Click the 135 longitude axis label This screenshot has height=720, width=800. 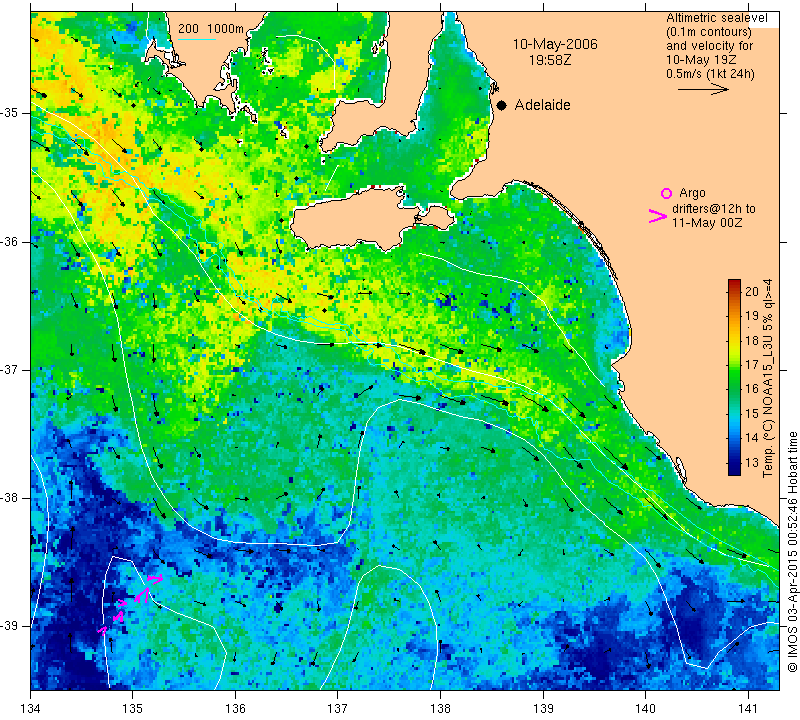click(x=133, y=709)
